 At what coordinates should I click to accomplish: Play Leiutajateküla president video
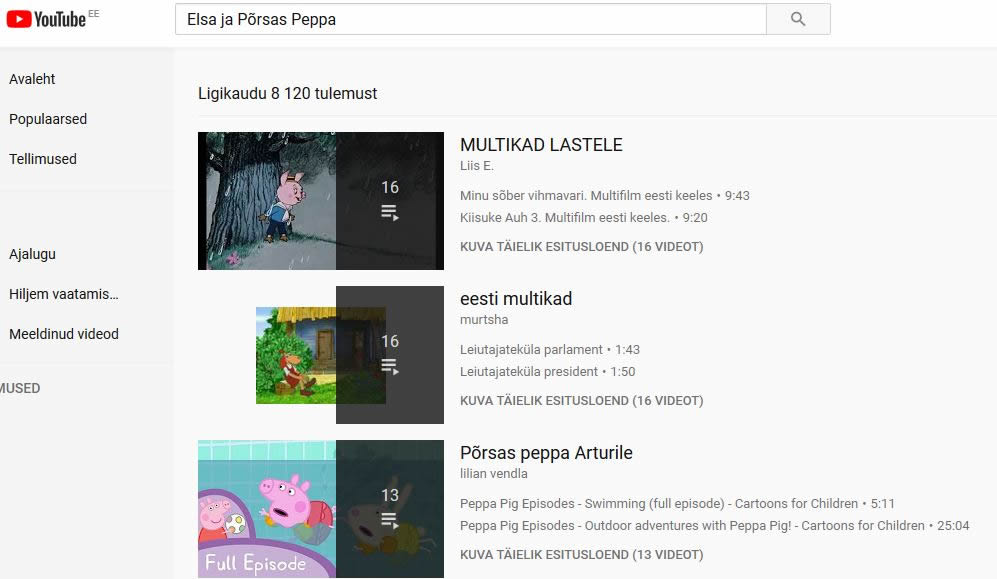[x=547, y=371]
